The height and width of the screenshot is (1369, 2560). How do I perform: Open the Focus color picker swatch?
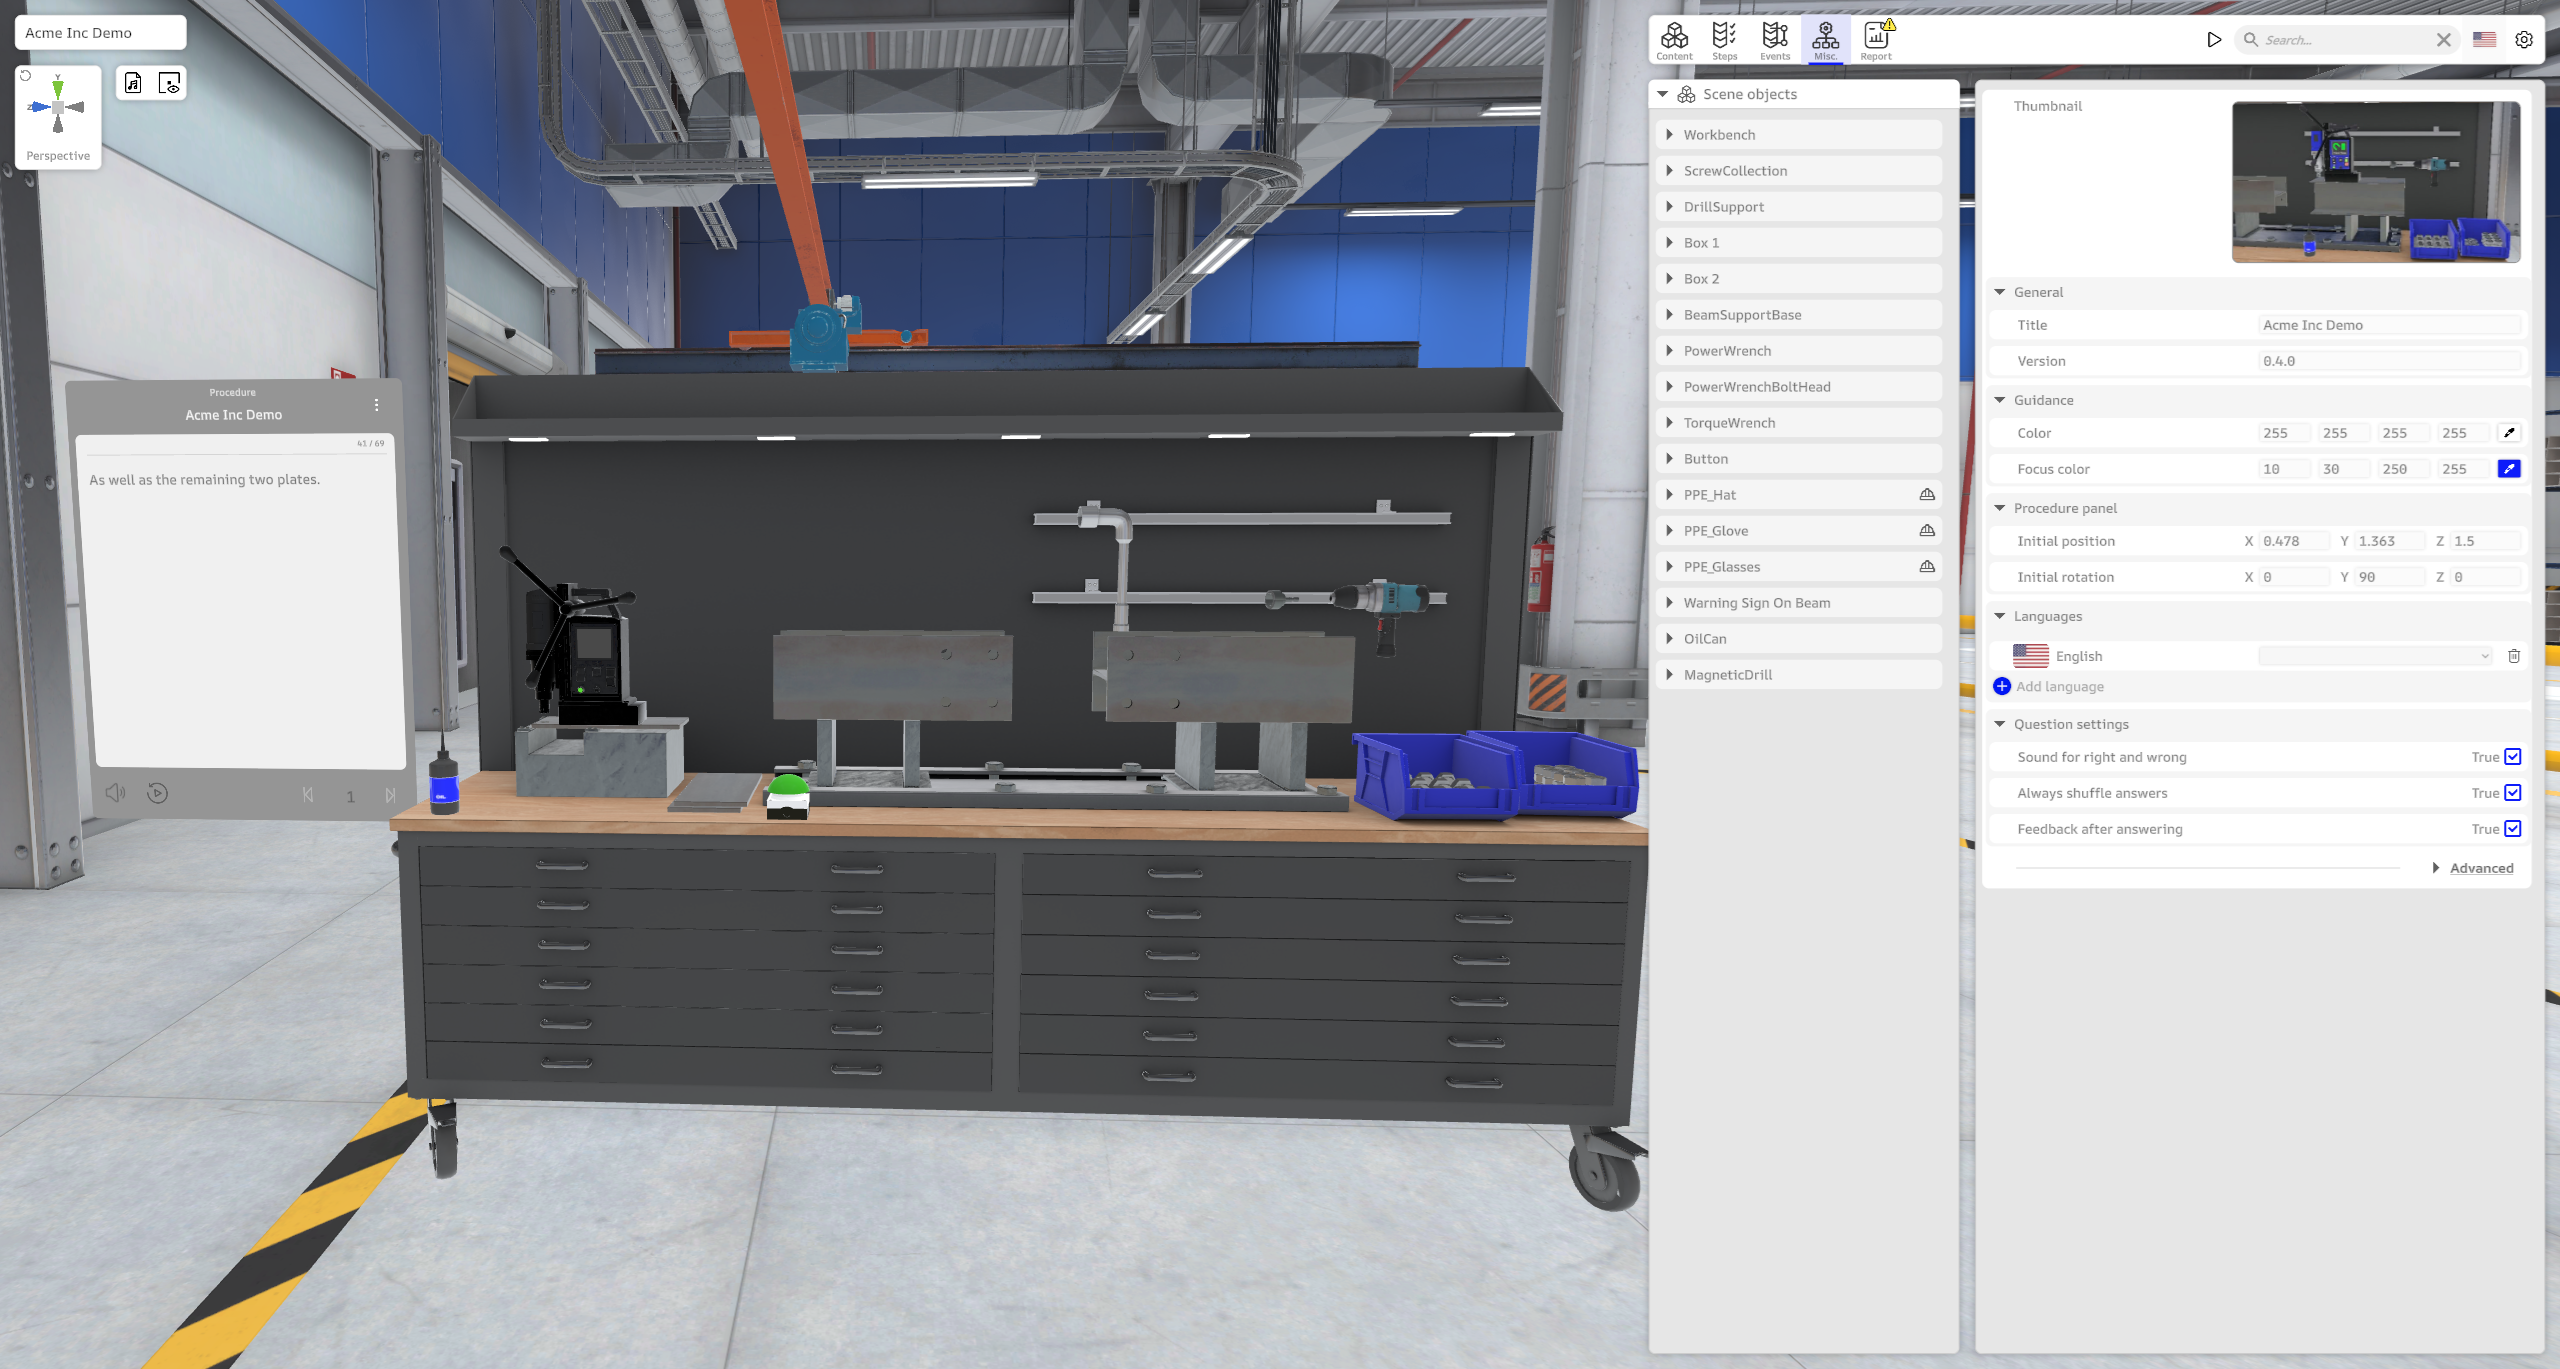(x=2509, y=469)
